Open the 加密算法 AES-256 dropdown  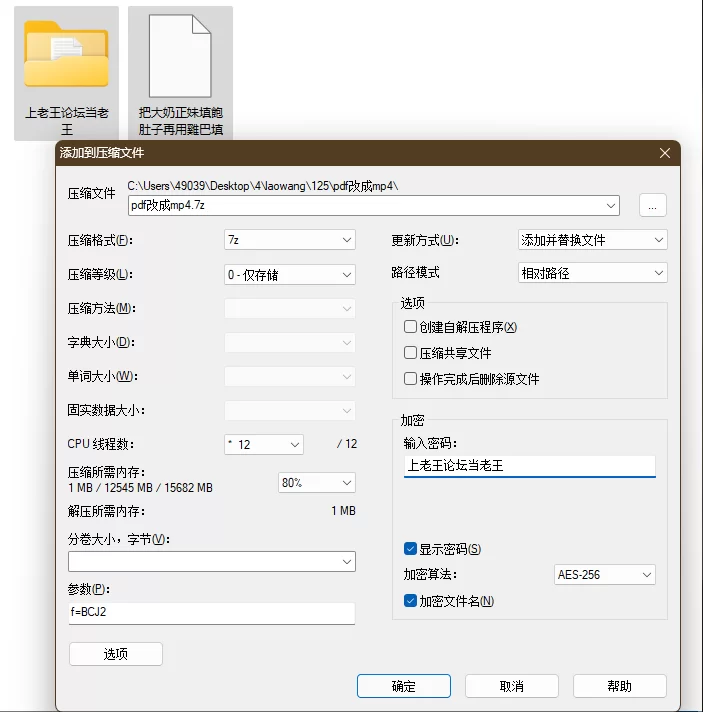[604, 575]
